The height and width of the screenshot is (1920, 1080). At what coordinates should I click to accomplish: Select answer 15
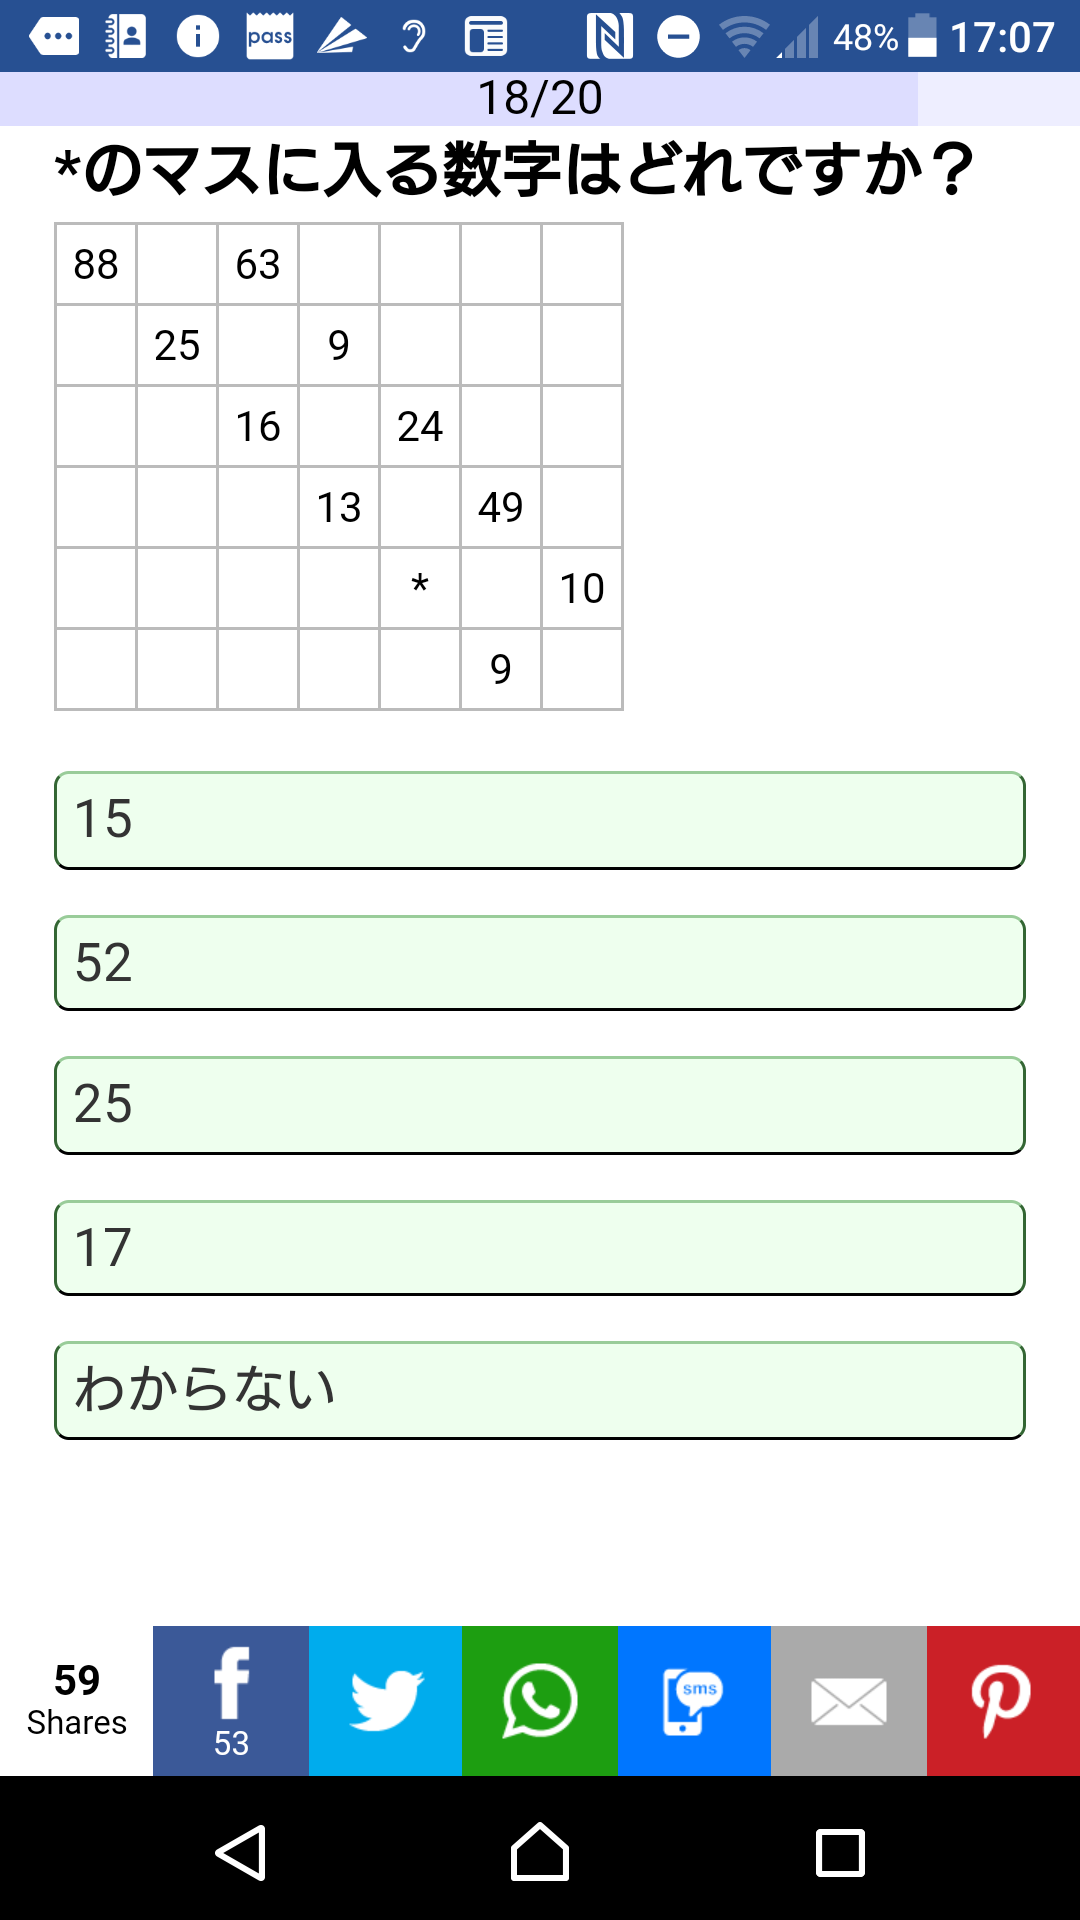540,820
